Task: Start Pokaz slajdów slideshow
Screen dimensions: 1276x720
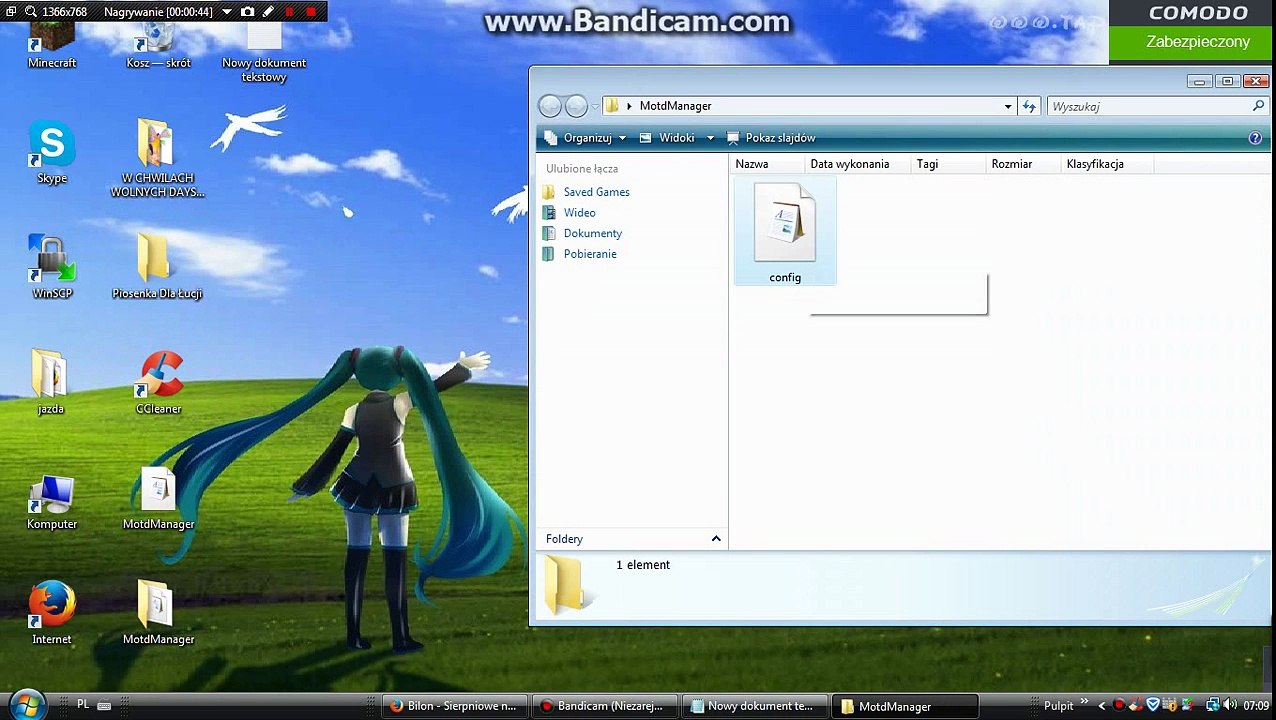Action: (x=770, y=138)
